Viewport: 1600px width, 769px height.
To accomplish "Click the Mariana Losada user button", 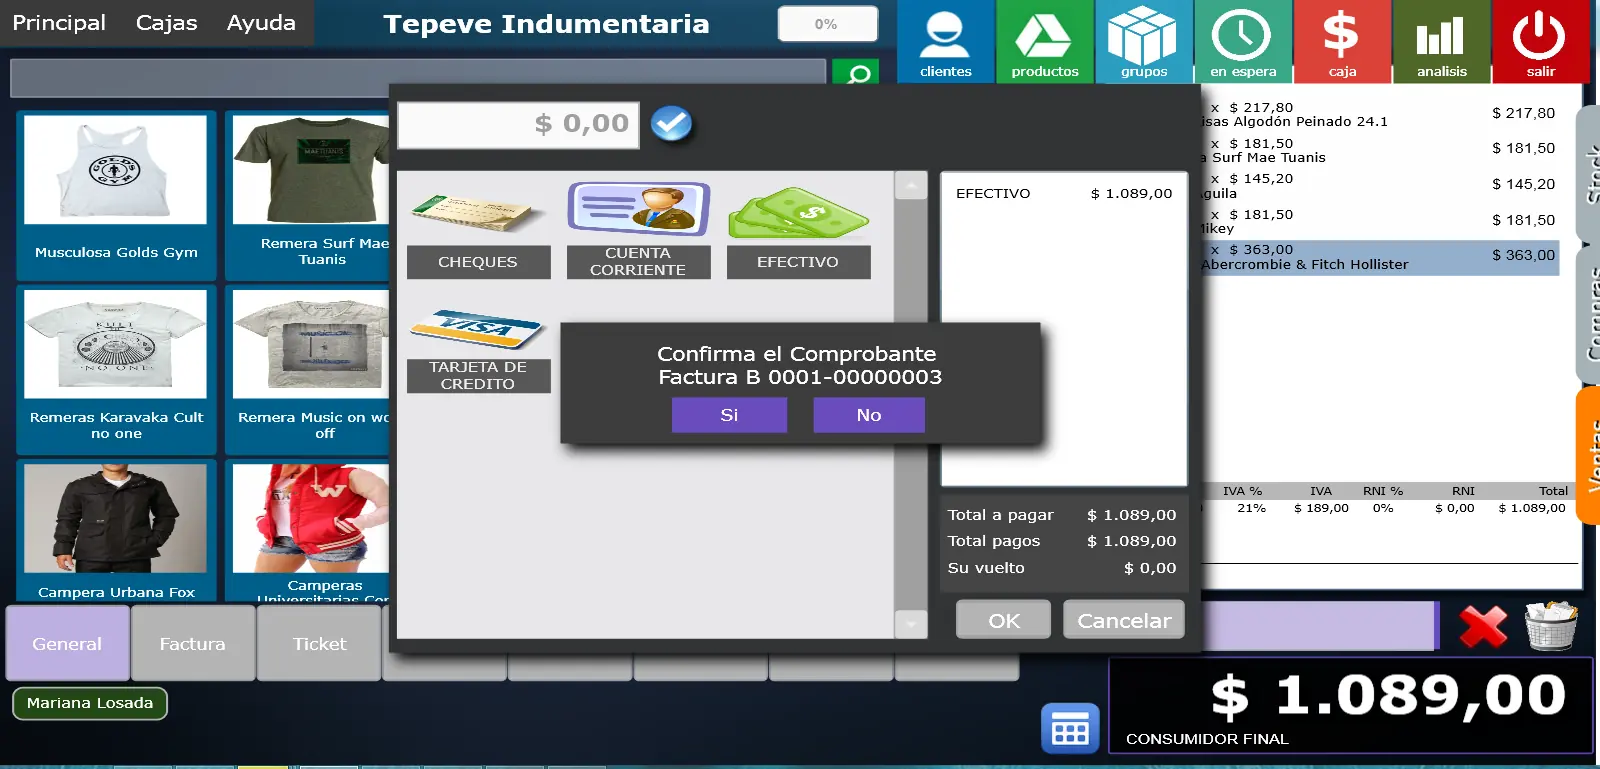I will (x=90, y=703).
